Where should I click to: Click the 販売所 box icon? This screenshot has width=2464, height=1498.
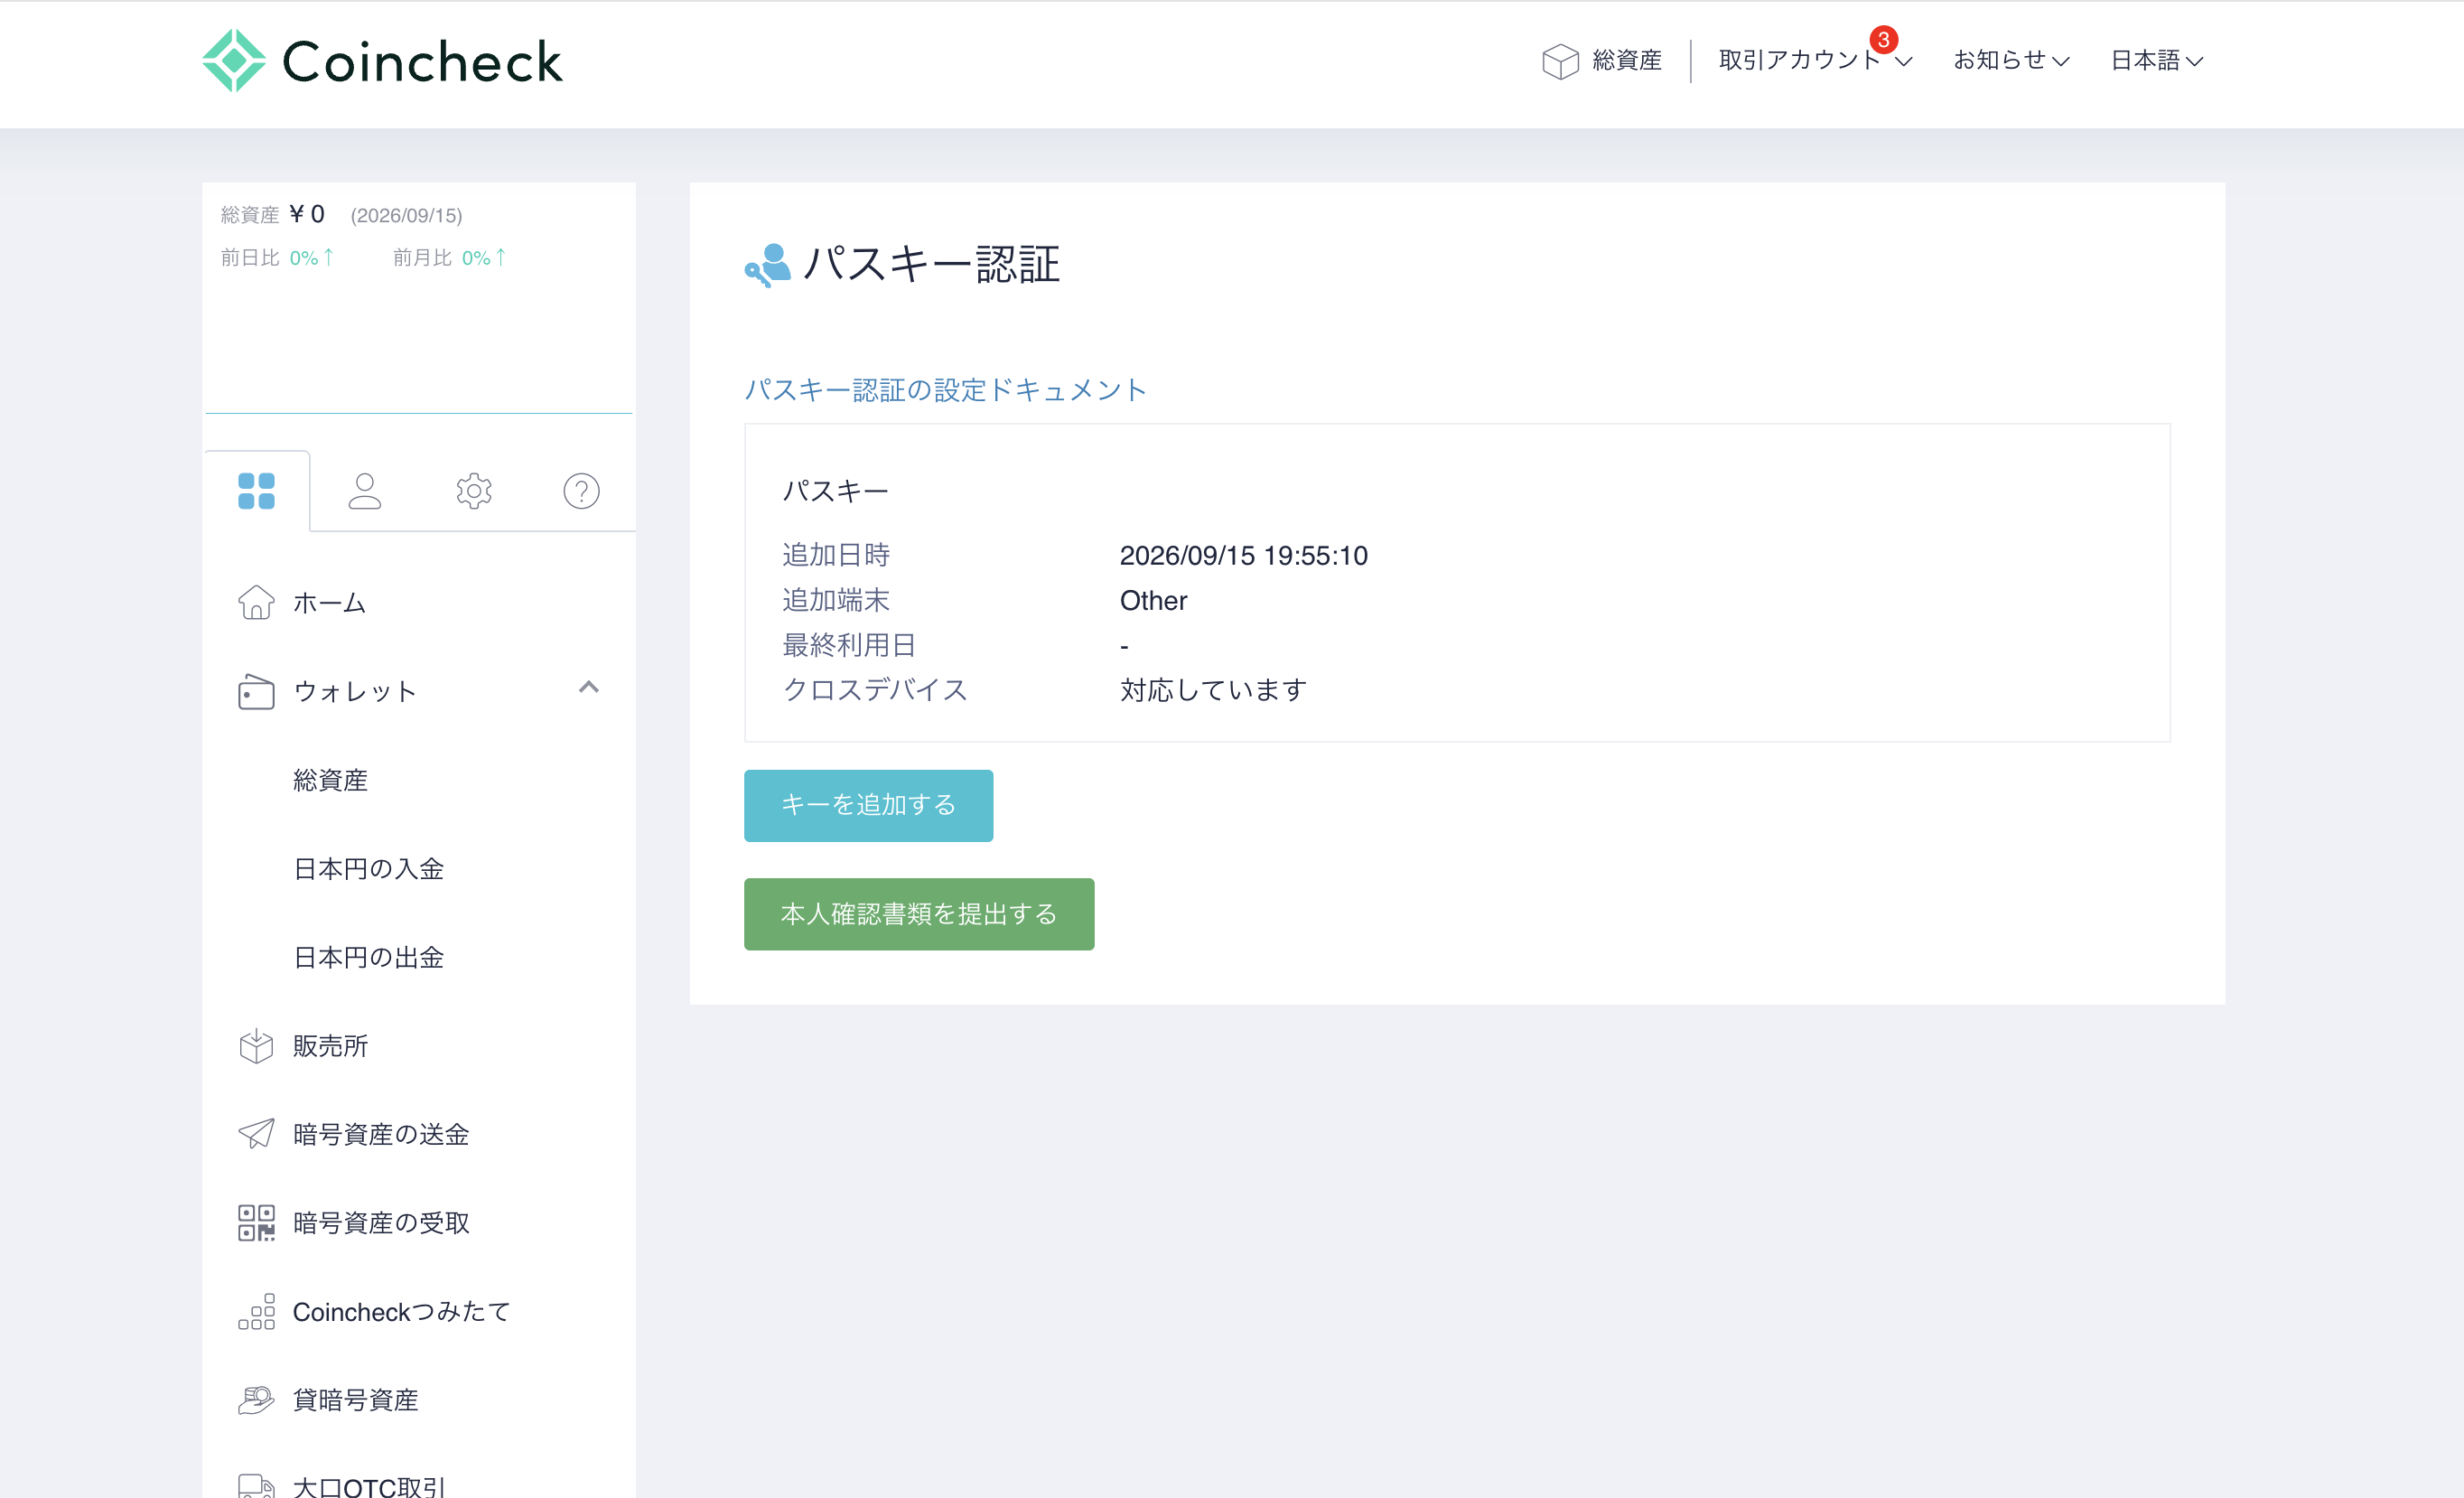(256, 1045)
